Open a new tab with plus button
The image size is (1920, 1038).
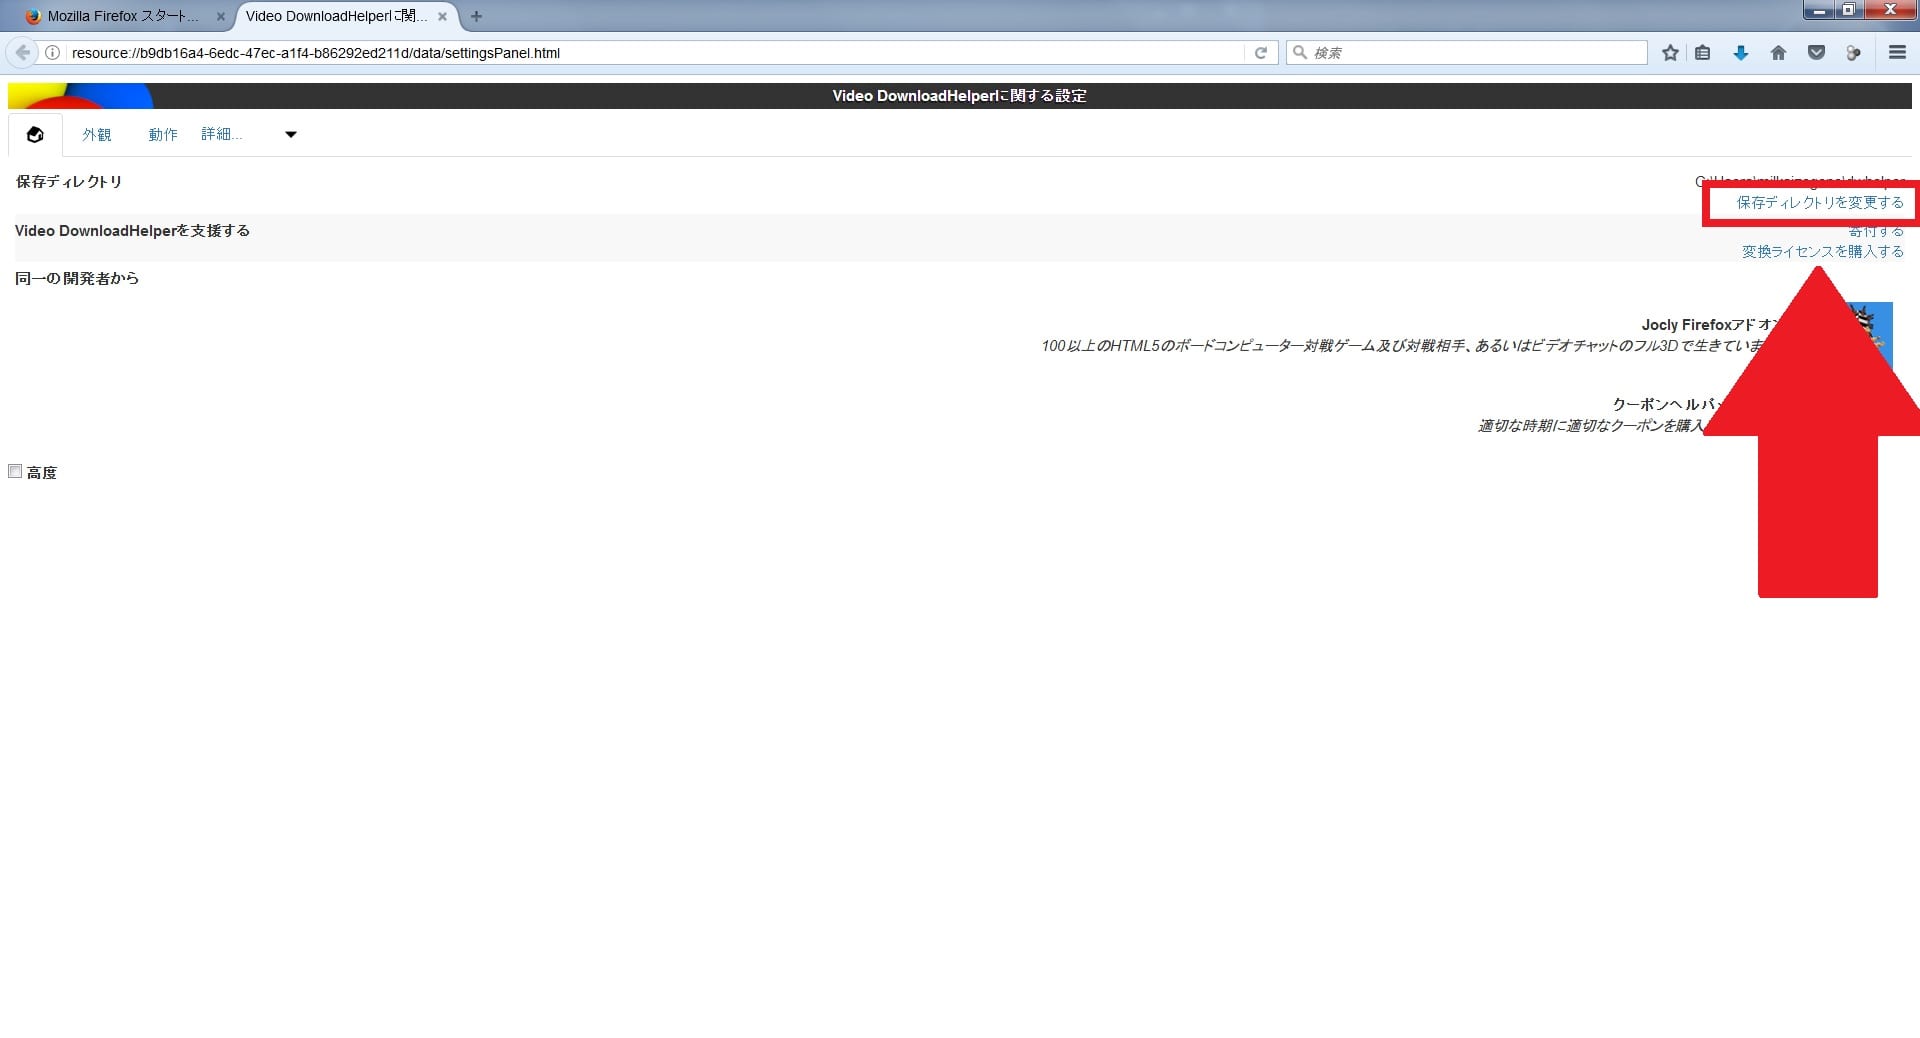[476, 16]
